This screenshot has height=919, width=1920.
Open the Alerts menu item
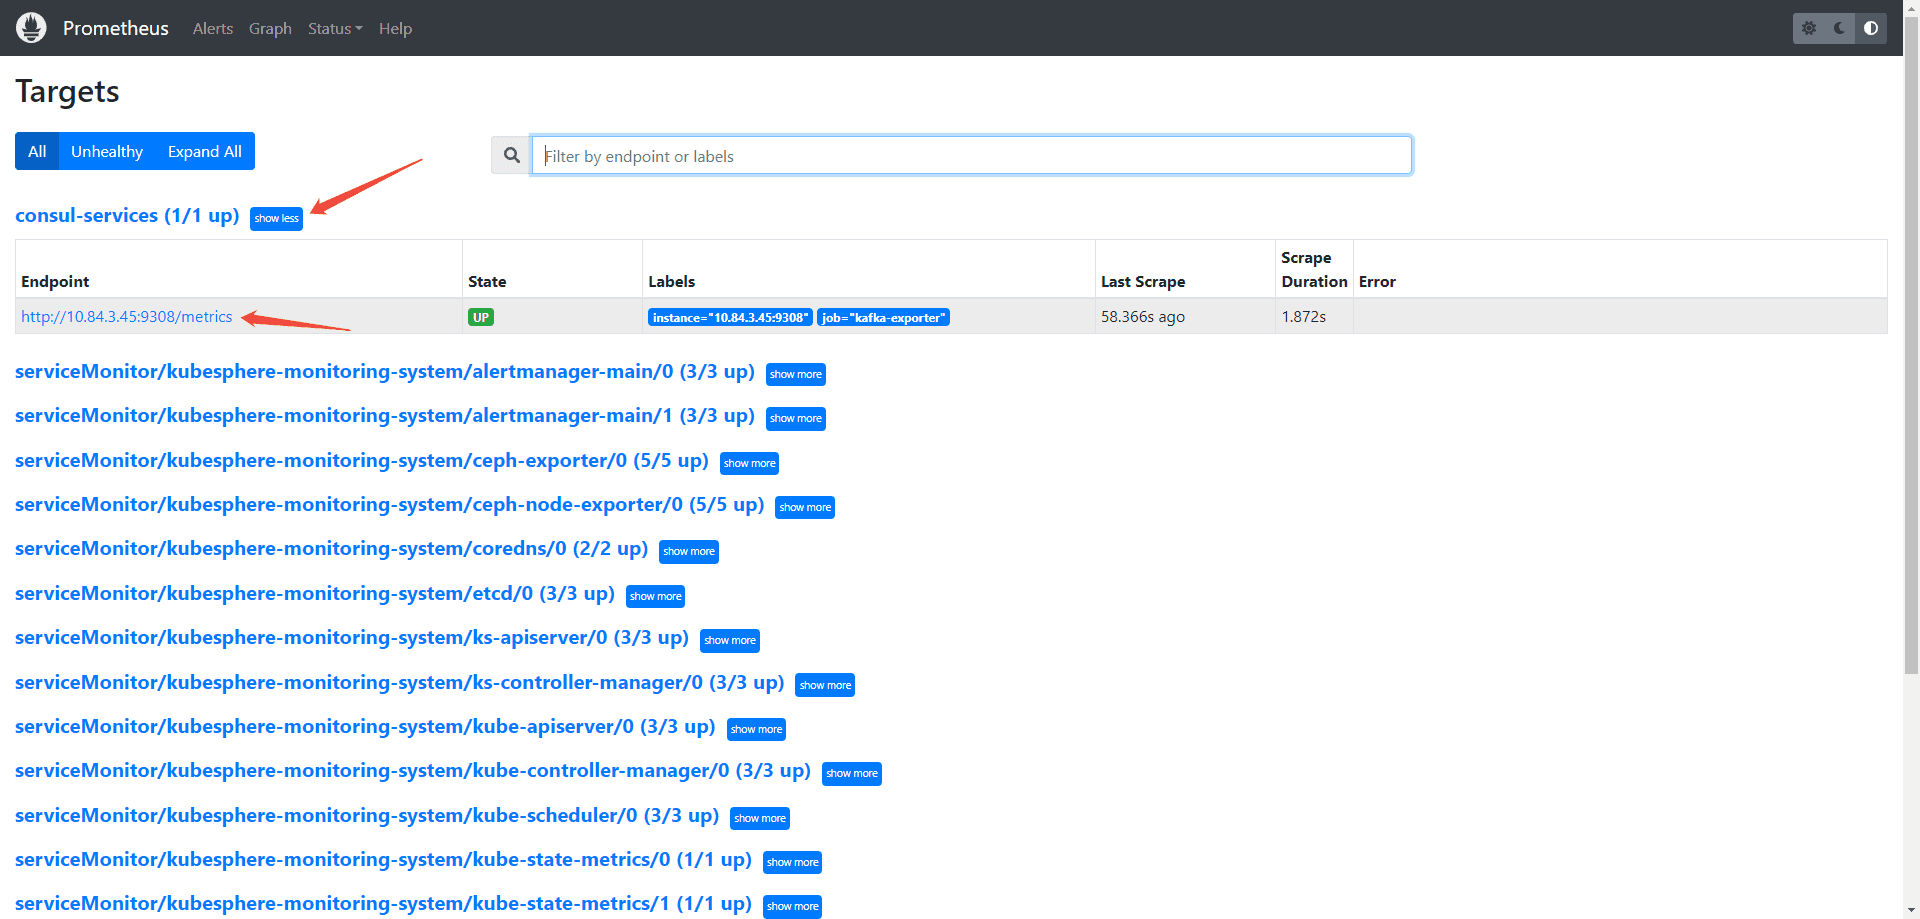(x=213, y=28)
